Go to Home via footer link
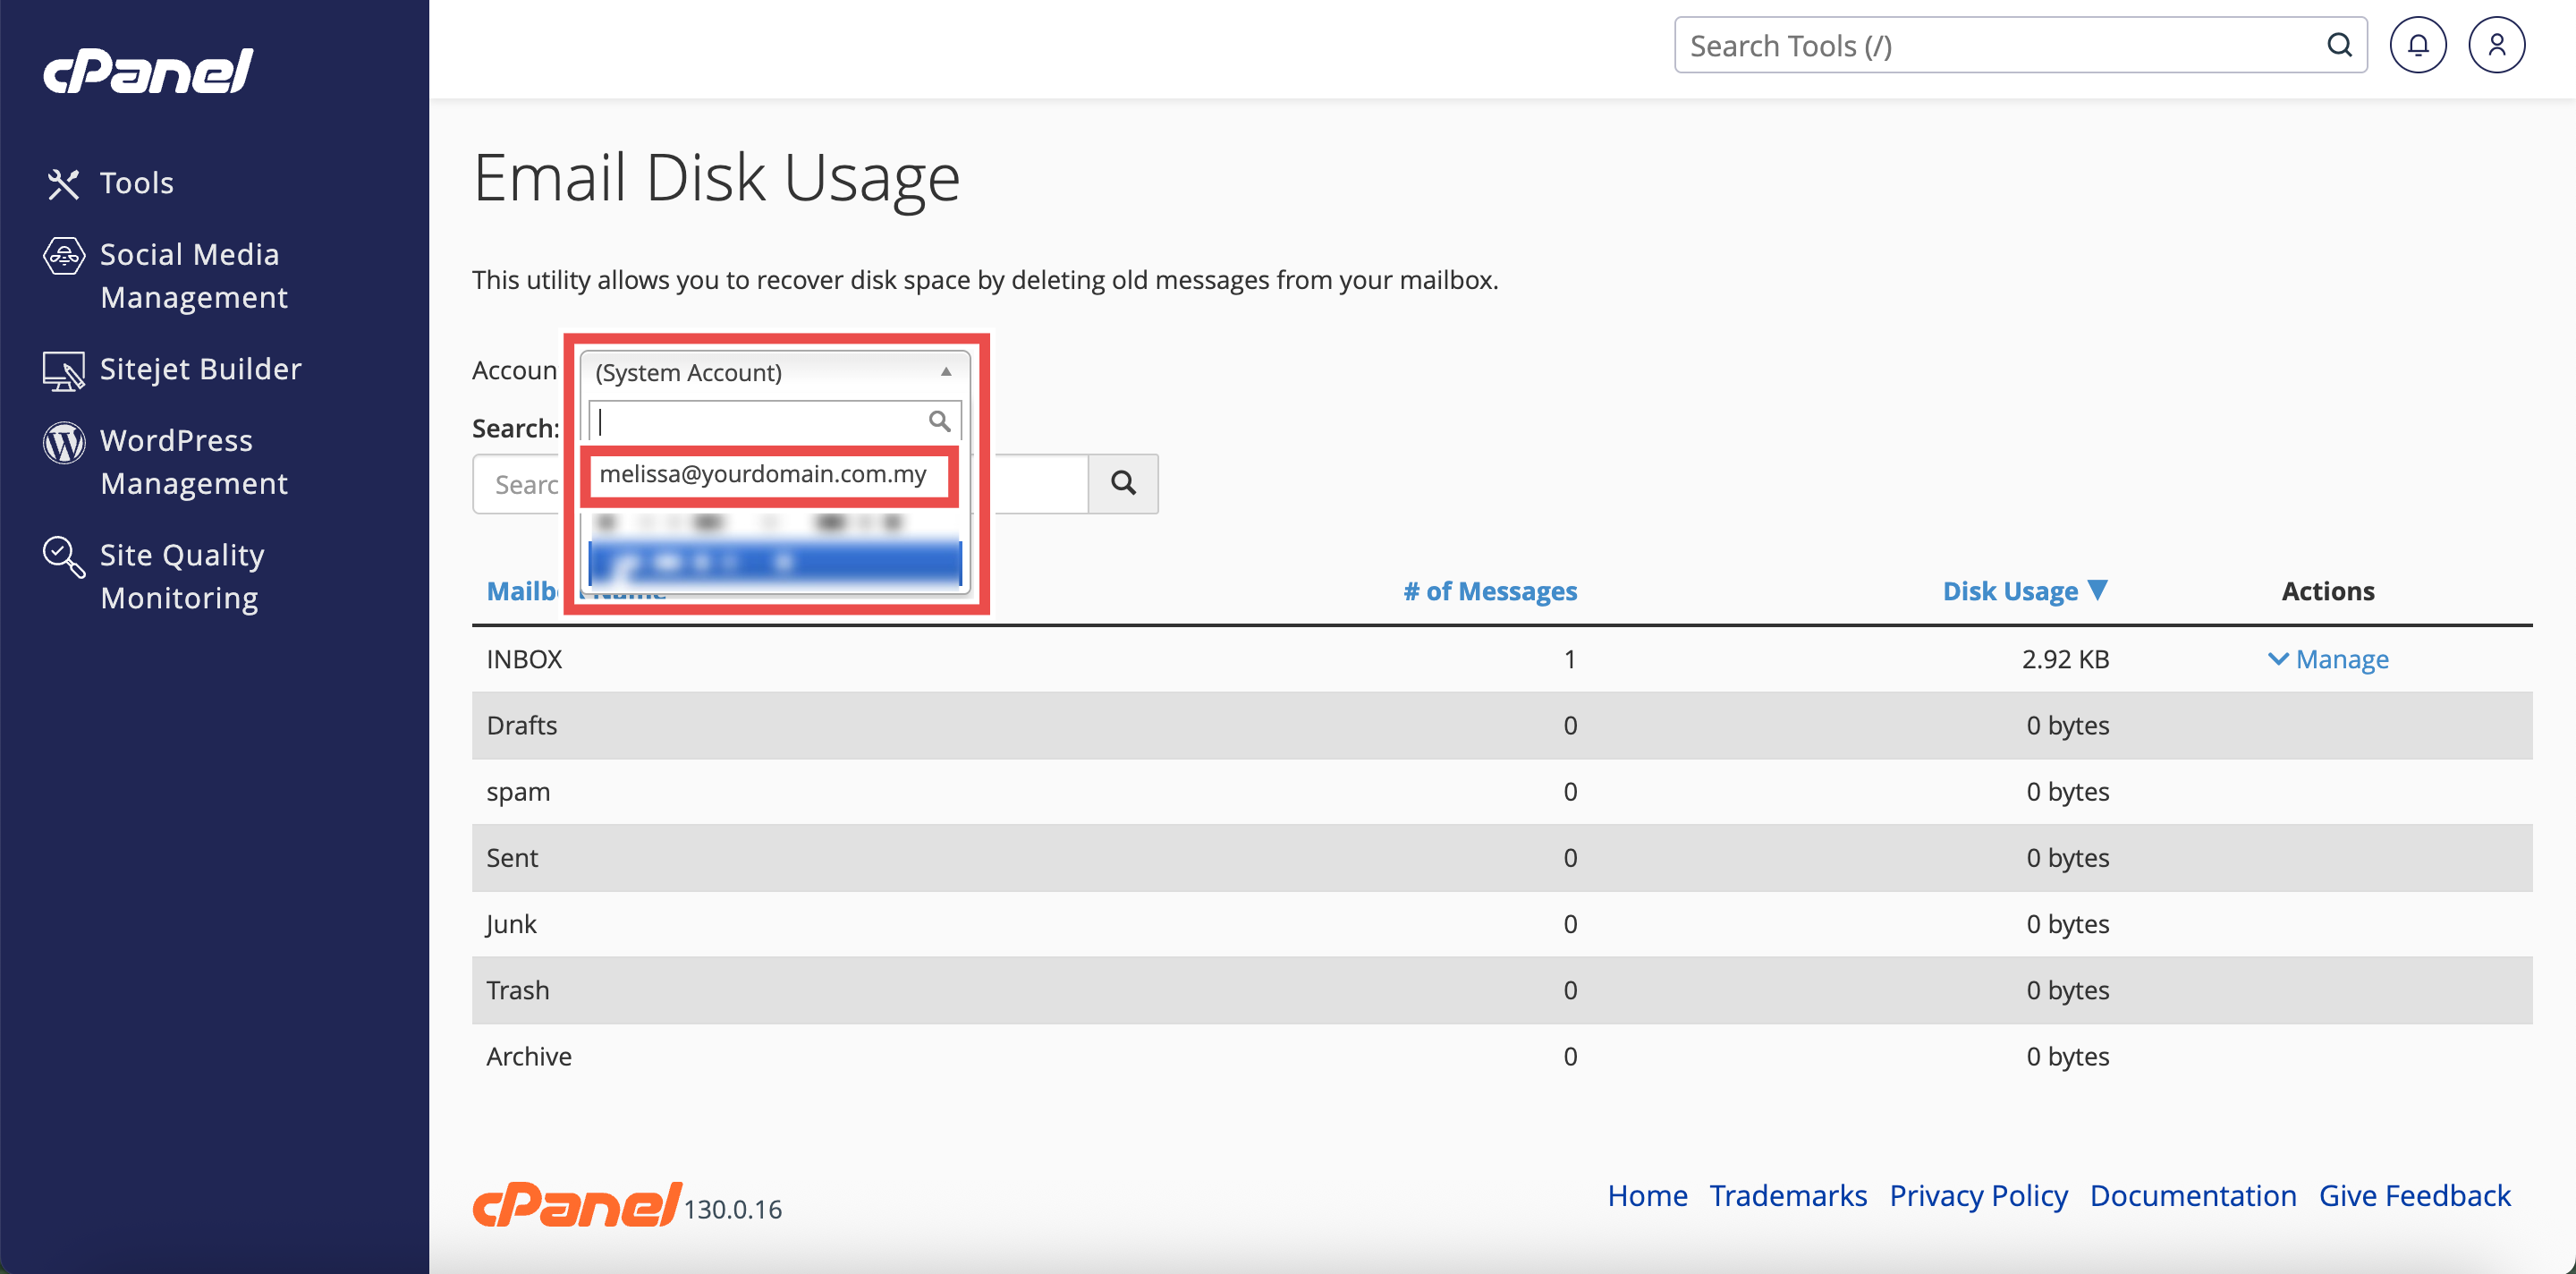 (1647, 1195)
